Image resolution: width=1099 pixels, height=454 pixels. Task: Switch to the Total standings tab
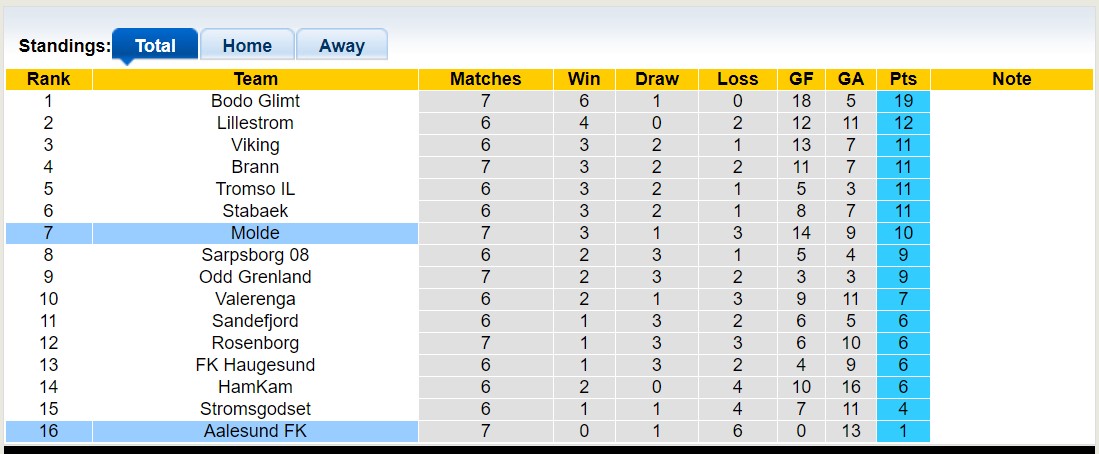(x=155, y=46)
